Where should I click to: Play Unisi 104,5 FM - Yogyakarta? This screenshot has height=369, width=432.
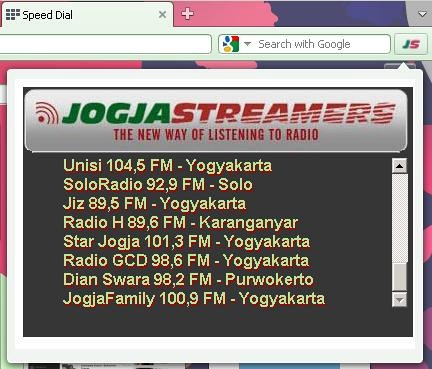click(x=167, y=165)
